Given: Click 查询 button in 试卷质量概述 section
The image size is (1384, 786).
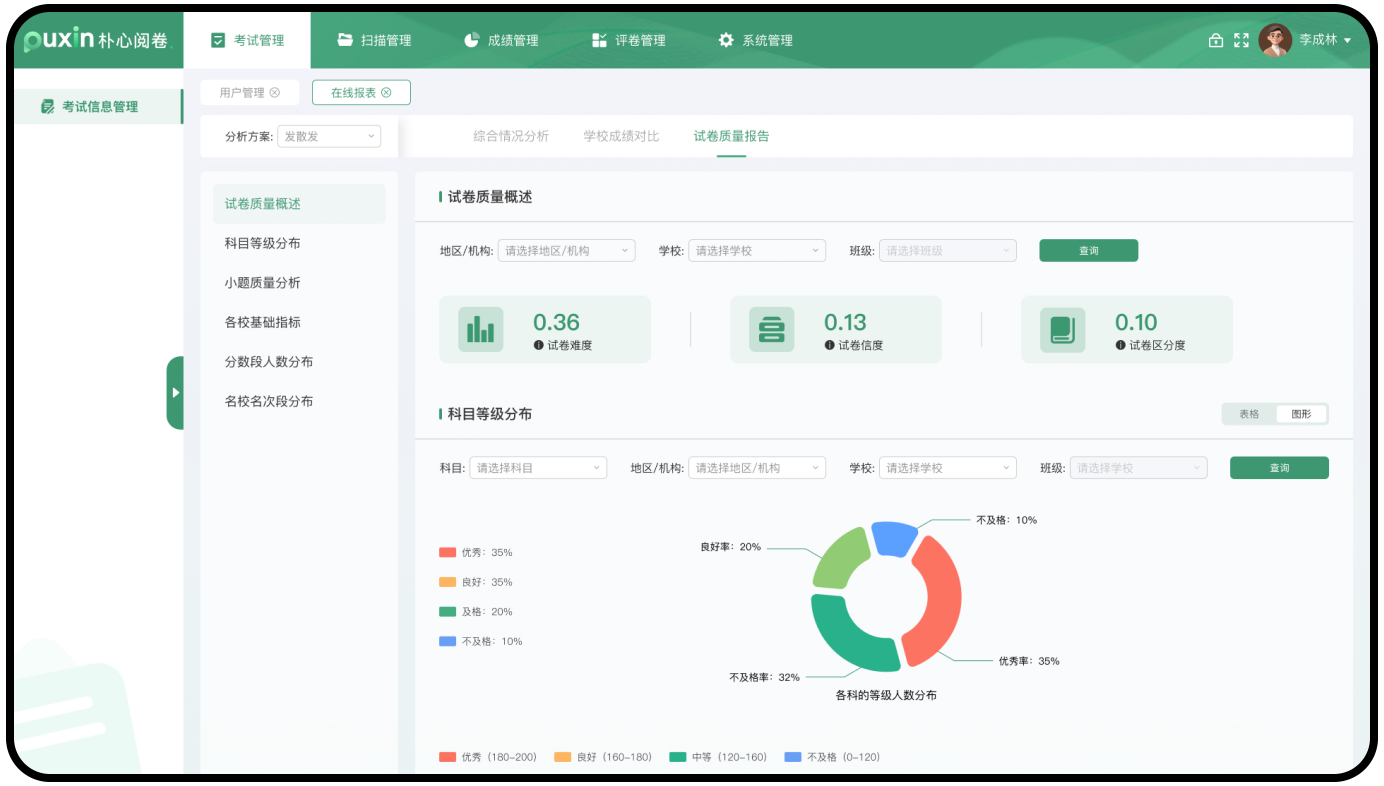Looking at the screenshot, I should coord(1088,251).
